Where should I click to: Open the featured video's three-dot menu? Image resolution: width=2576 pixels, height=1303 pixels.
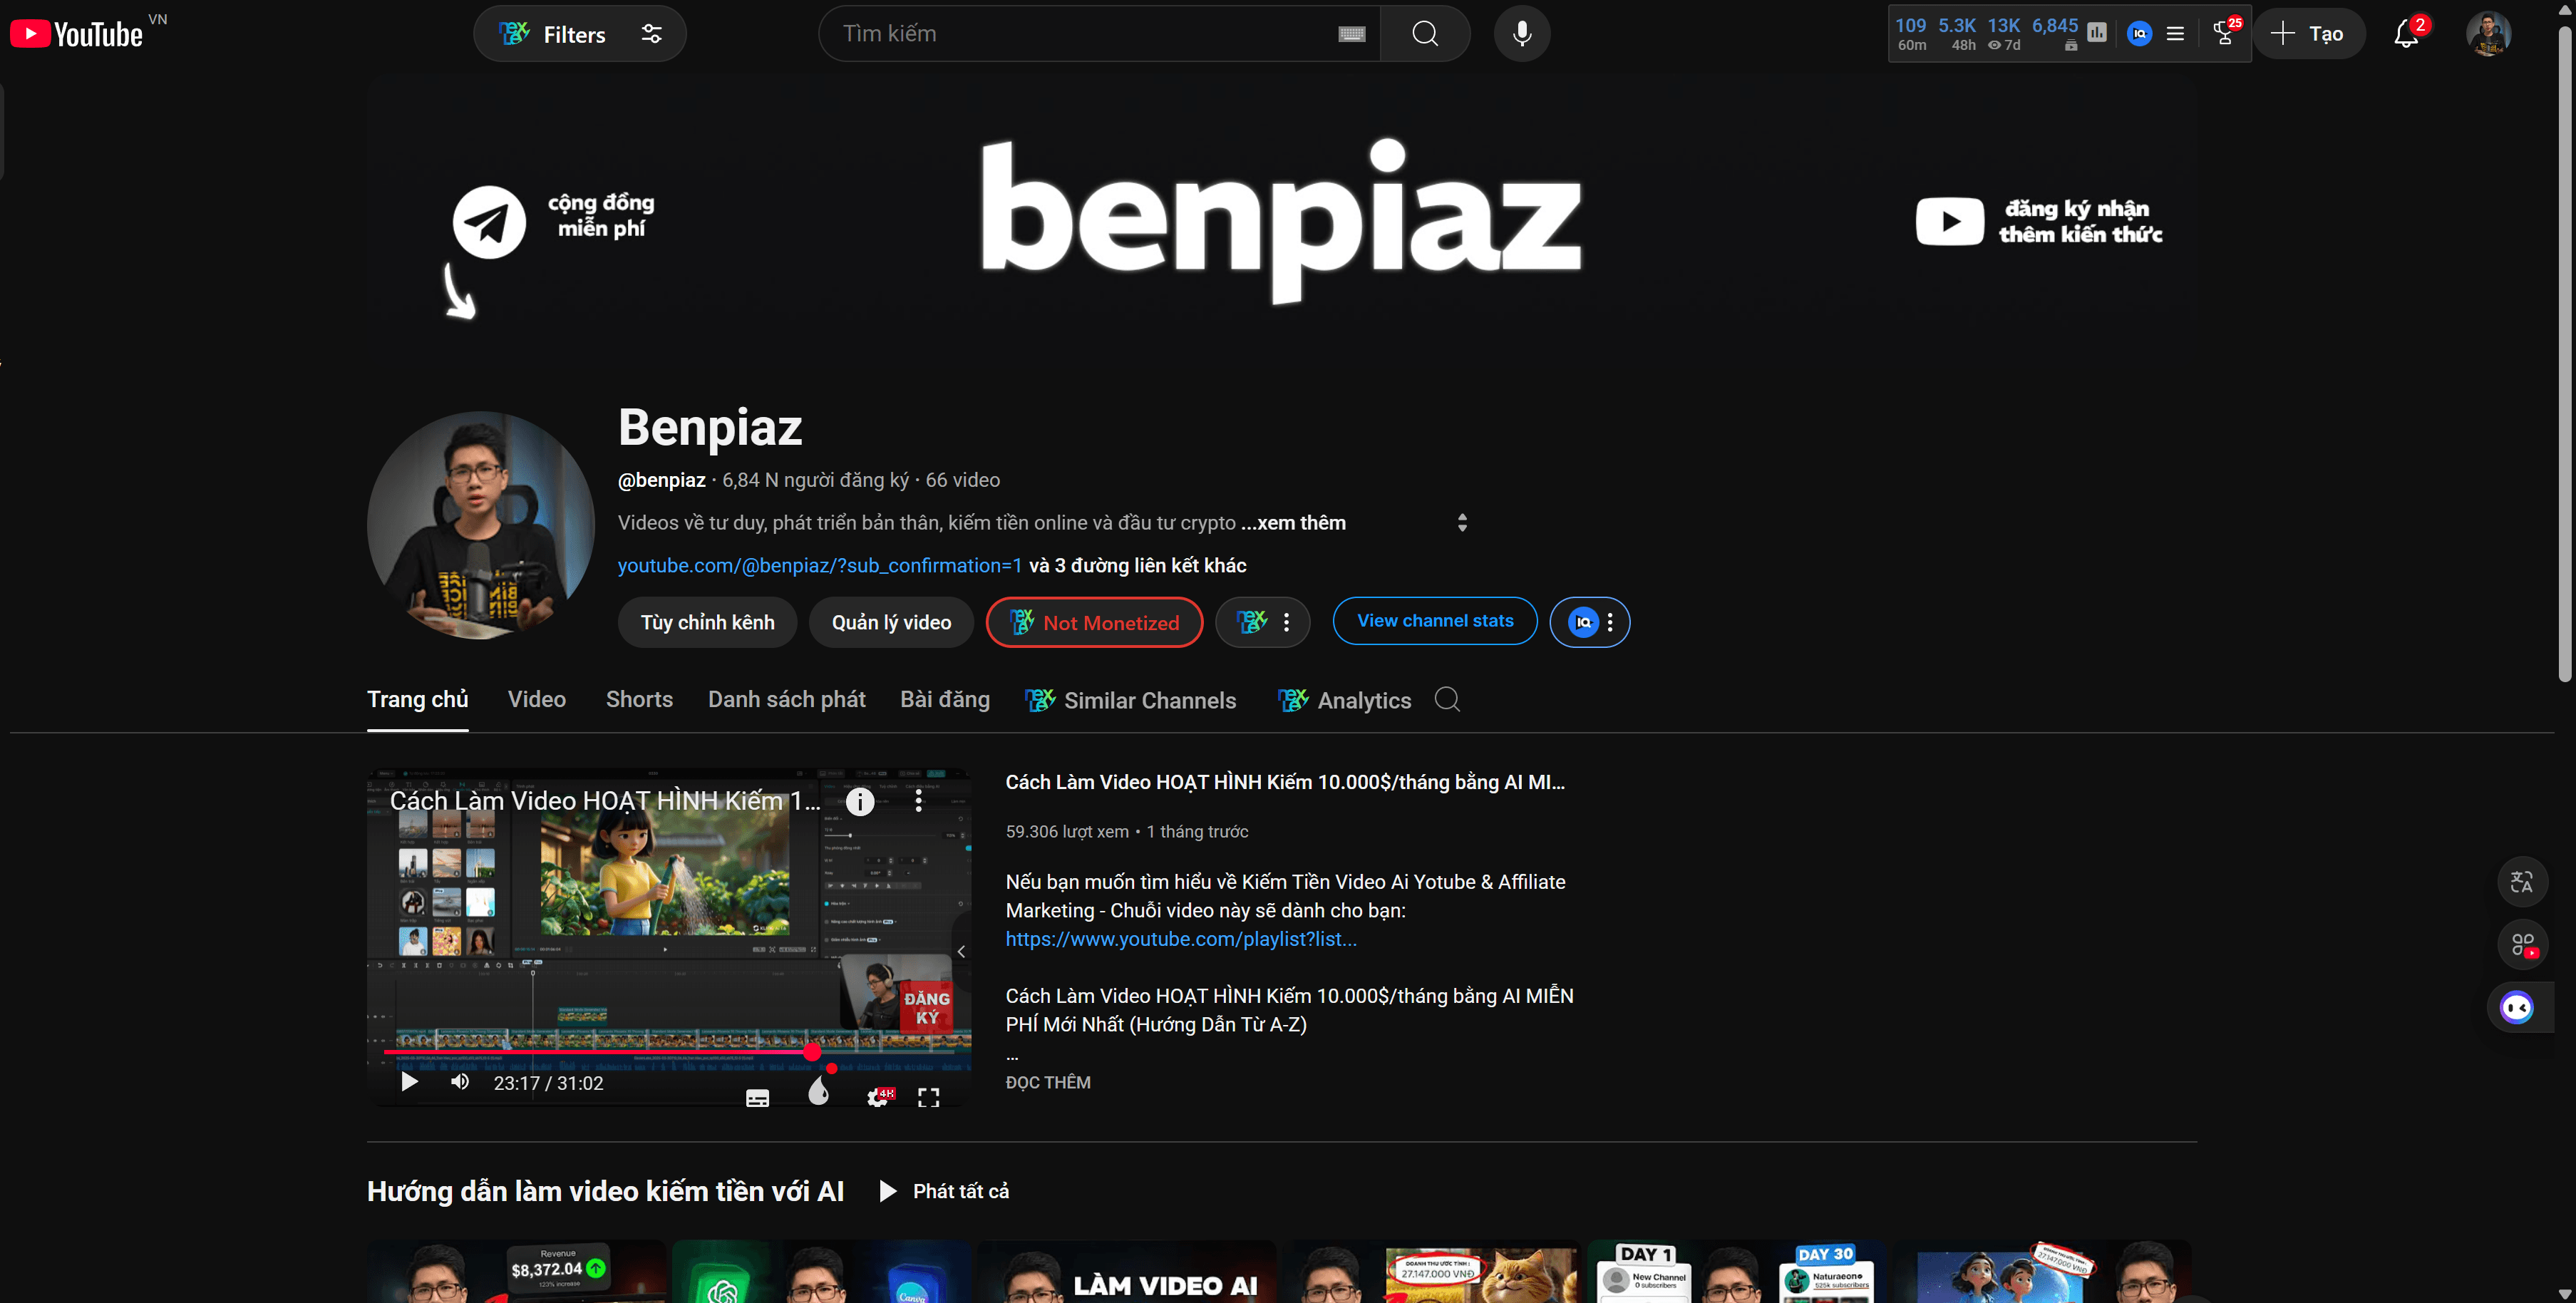tap(919, 801)
